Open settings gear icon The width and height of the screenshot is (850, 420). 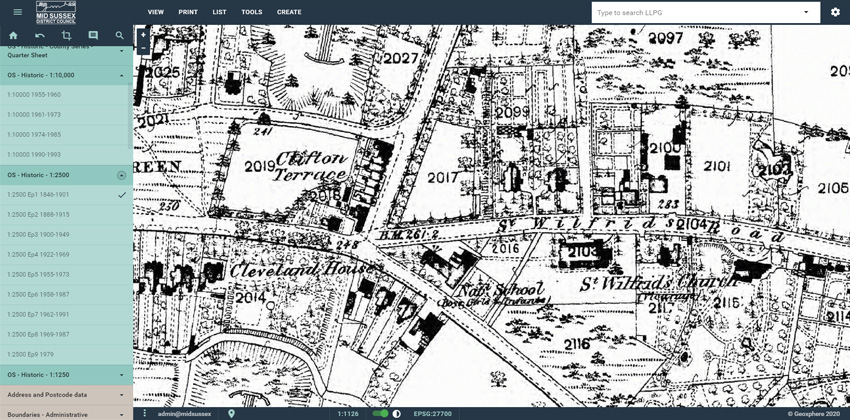835,12
